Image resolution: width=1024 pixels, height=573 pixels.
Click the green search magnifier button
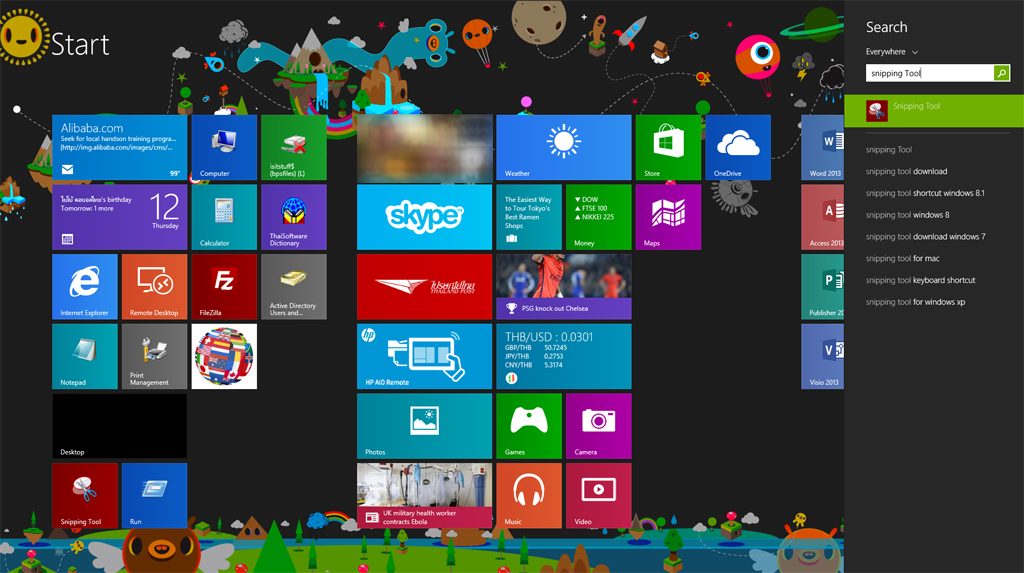(1001, 73)
